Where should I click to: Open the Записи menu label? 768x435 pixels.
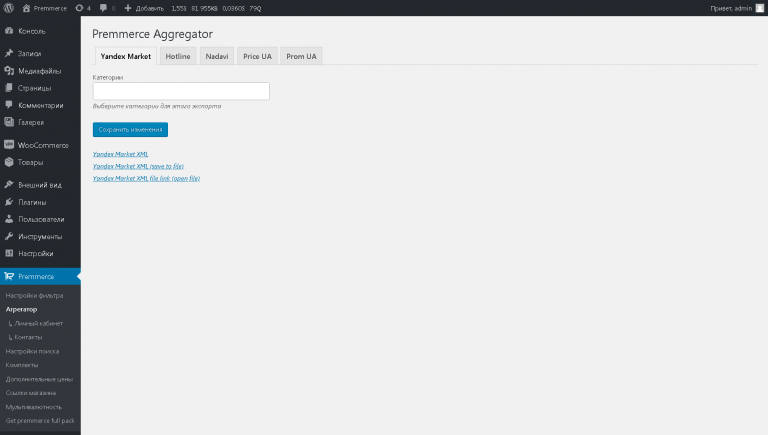[30, 53]
